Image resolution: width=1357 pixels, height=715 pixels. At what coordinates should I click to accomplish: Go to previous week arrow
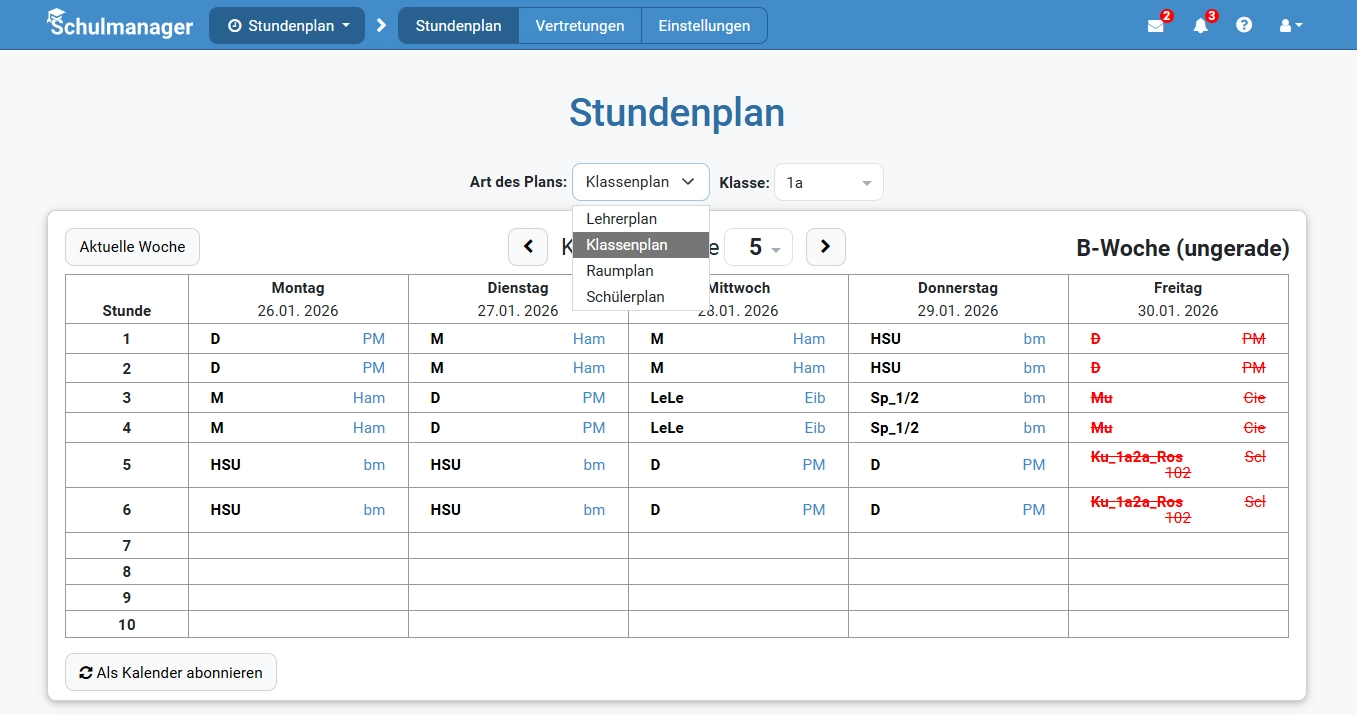click(528, 247)
